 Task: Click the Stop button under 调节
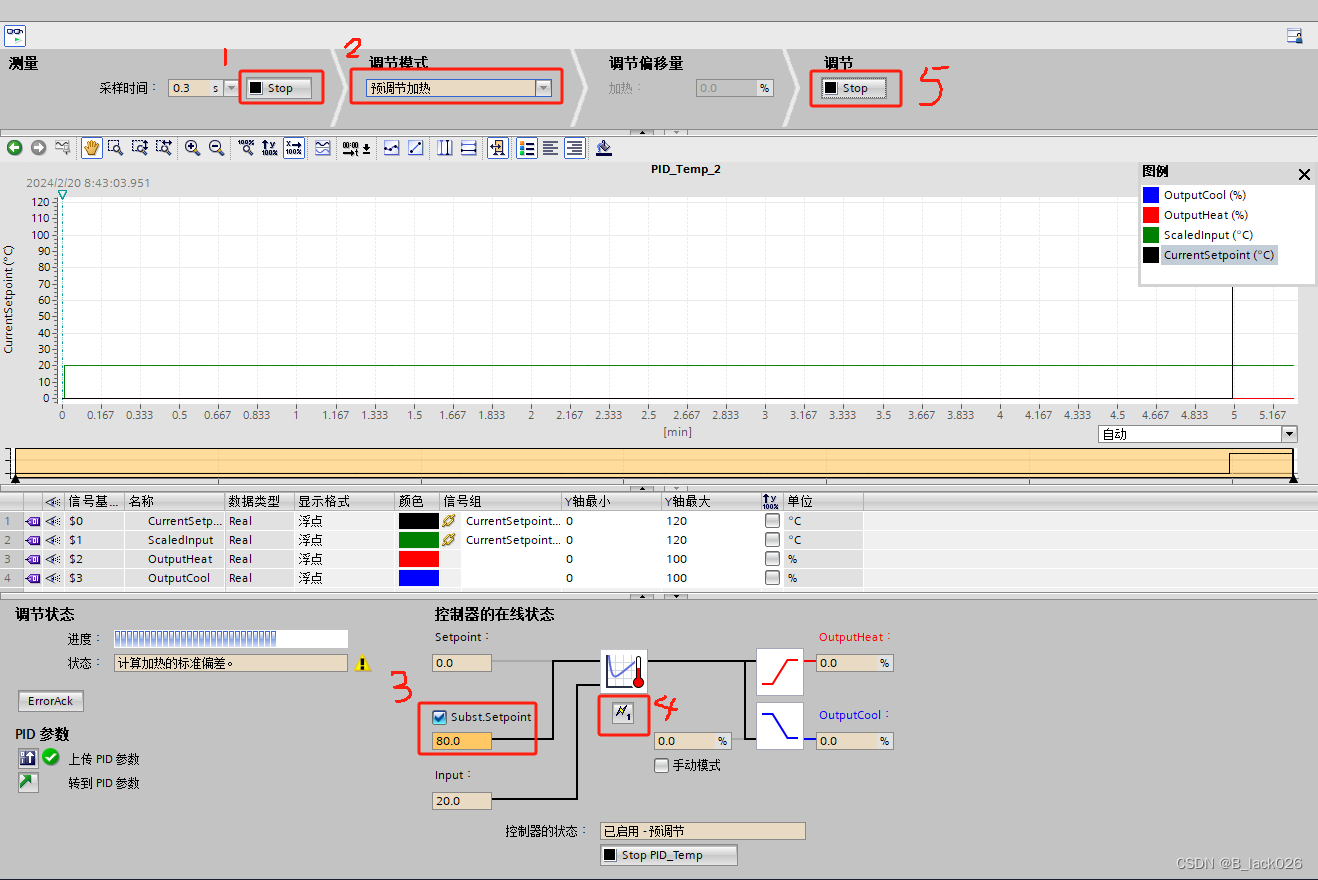point(855,88)
